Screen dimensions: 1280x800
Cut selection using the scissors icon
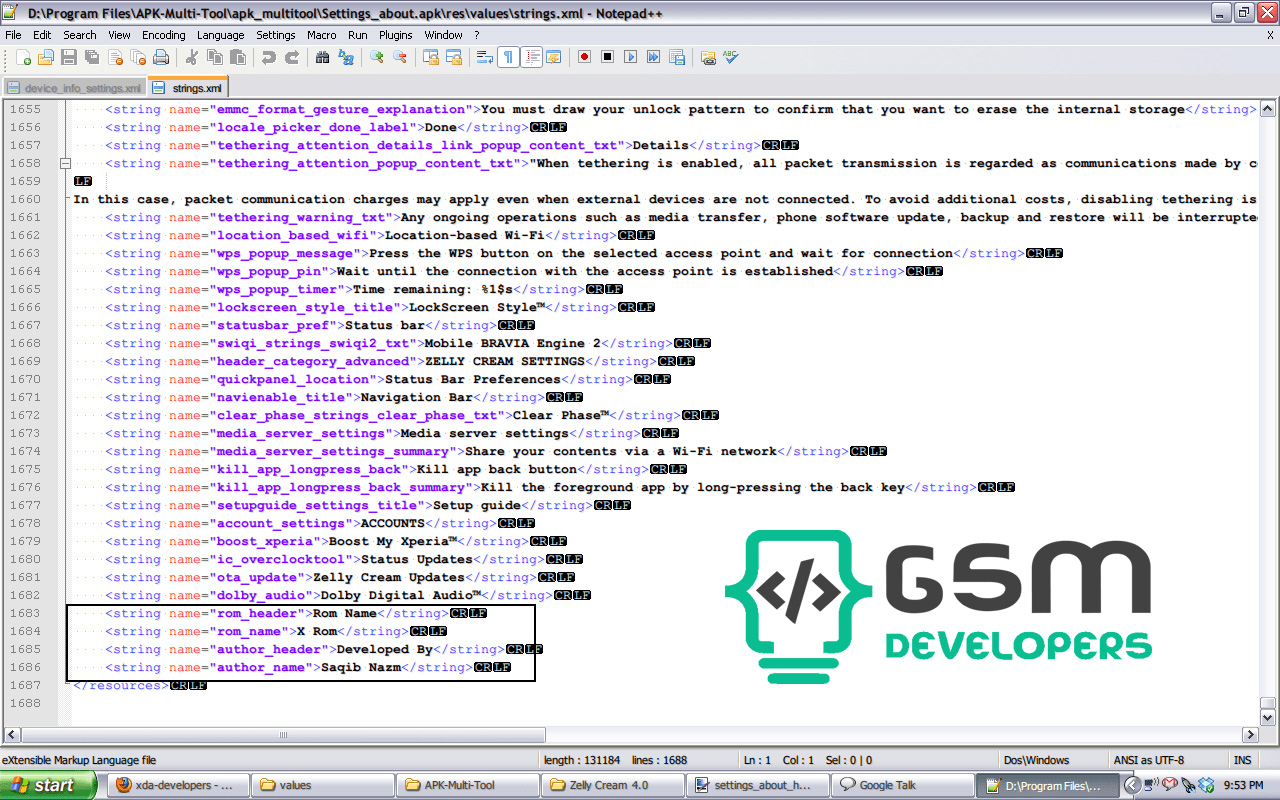(x=191, y=57)
